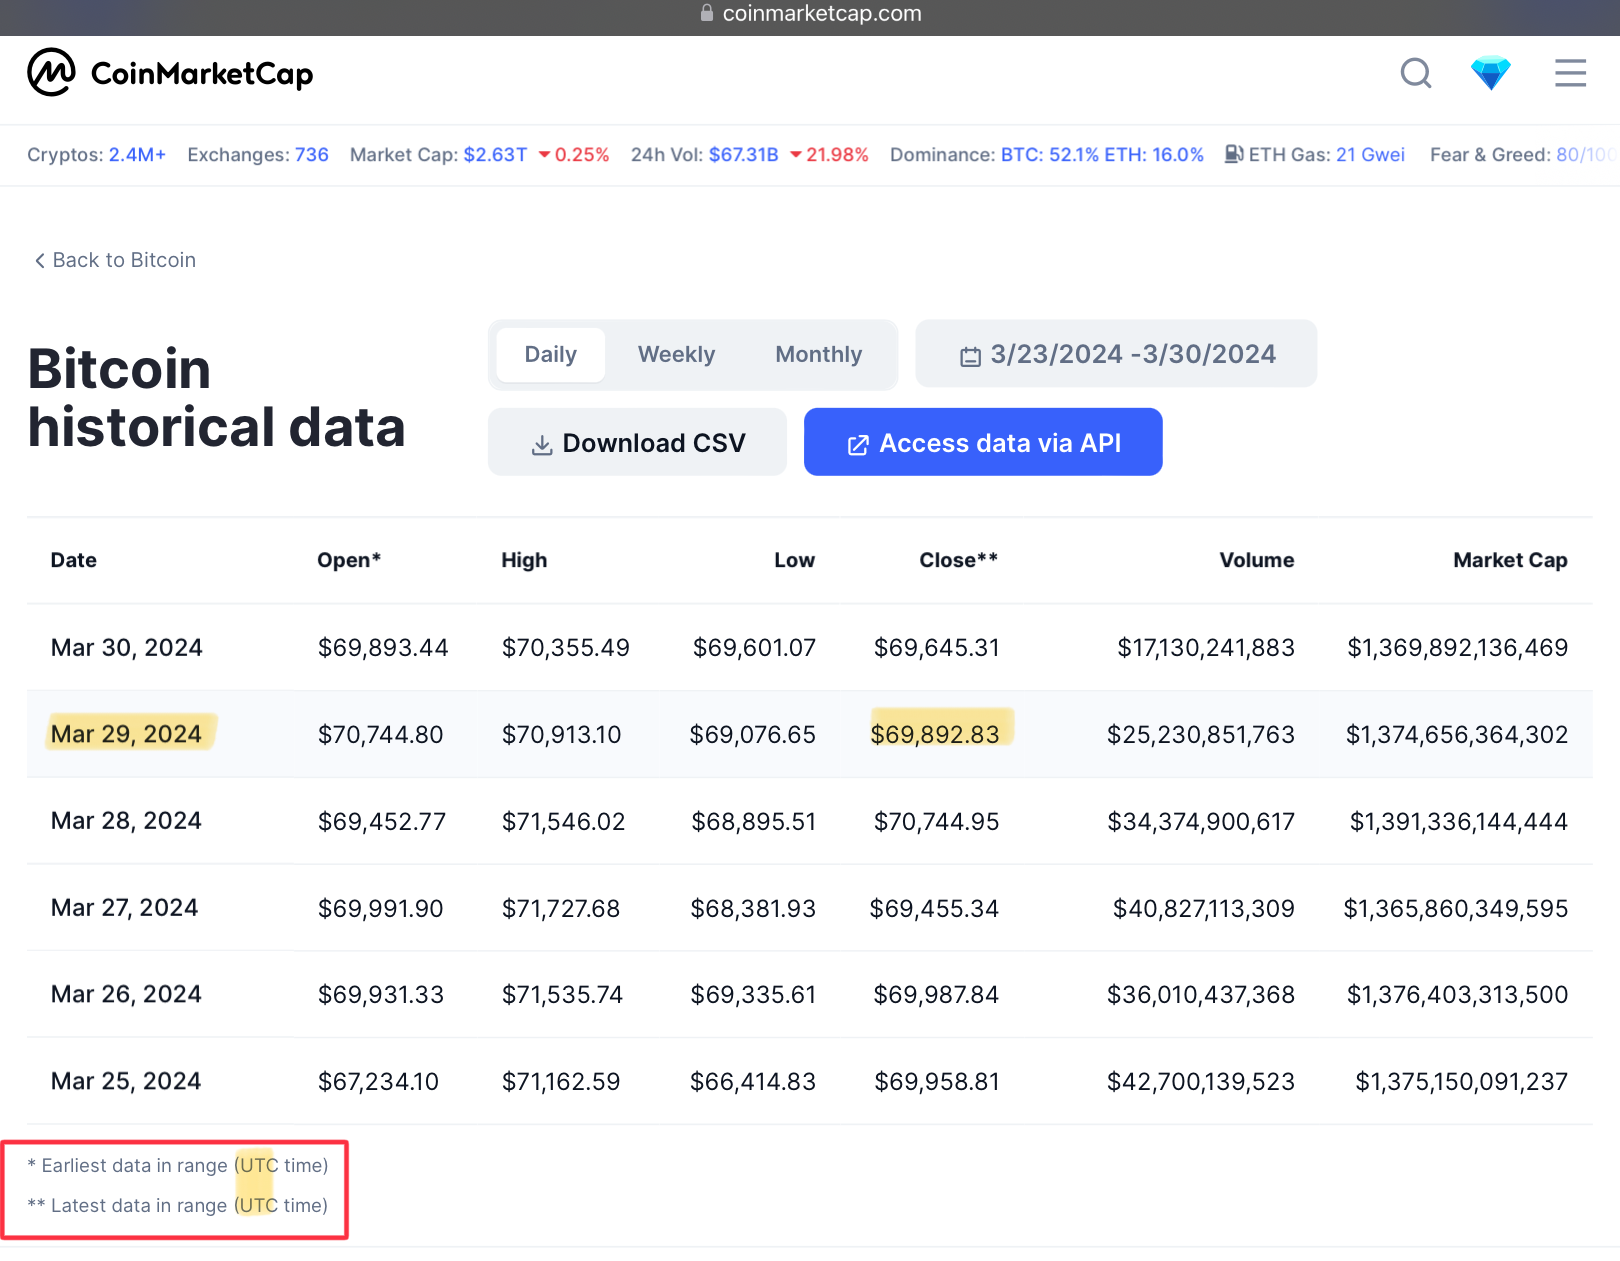Click the calendar icon in date range
The image size is (1620, 1261).
[x=970, y=356]
